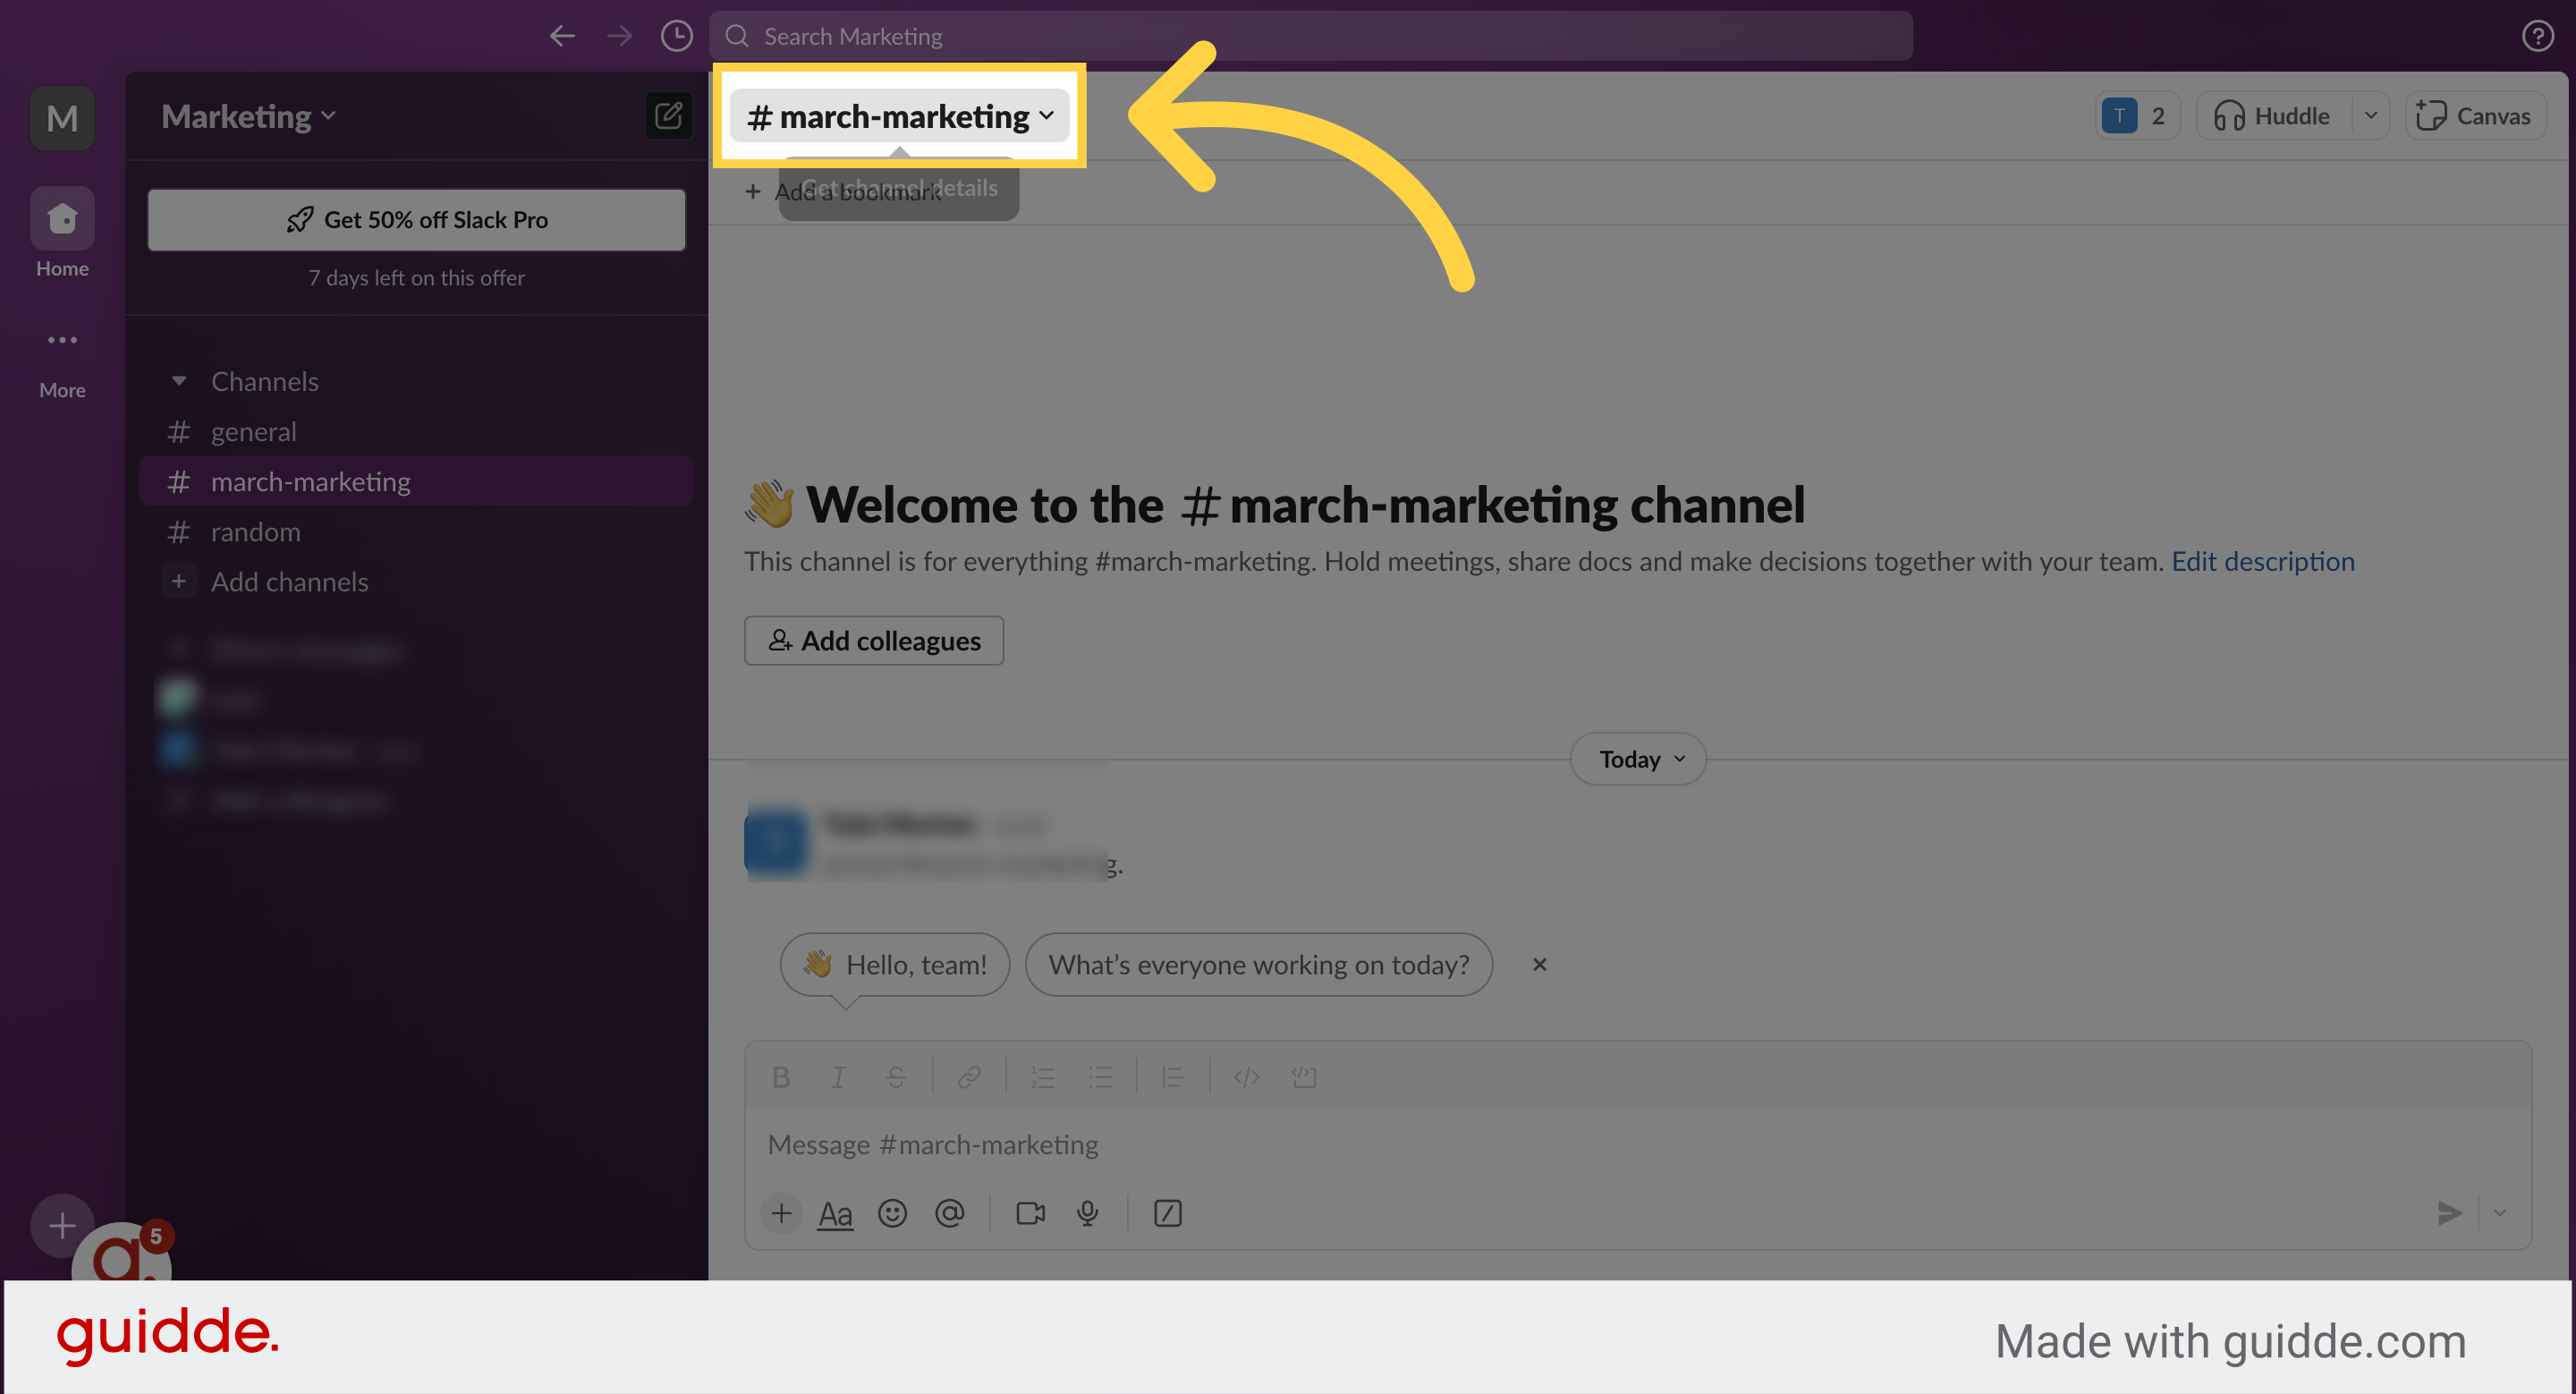Record an audio clip with the microphone icon
Image resolution: width=2576 pixels, height=1394 pixels.
pyautogui.click(x=1088, y=1213)
